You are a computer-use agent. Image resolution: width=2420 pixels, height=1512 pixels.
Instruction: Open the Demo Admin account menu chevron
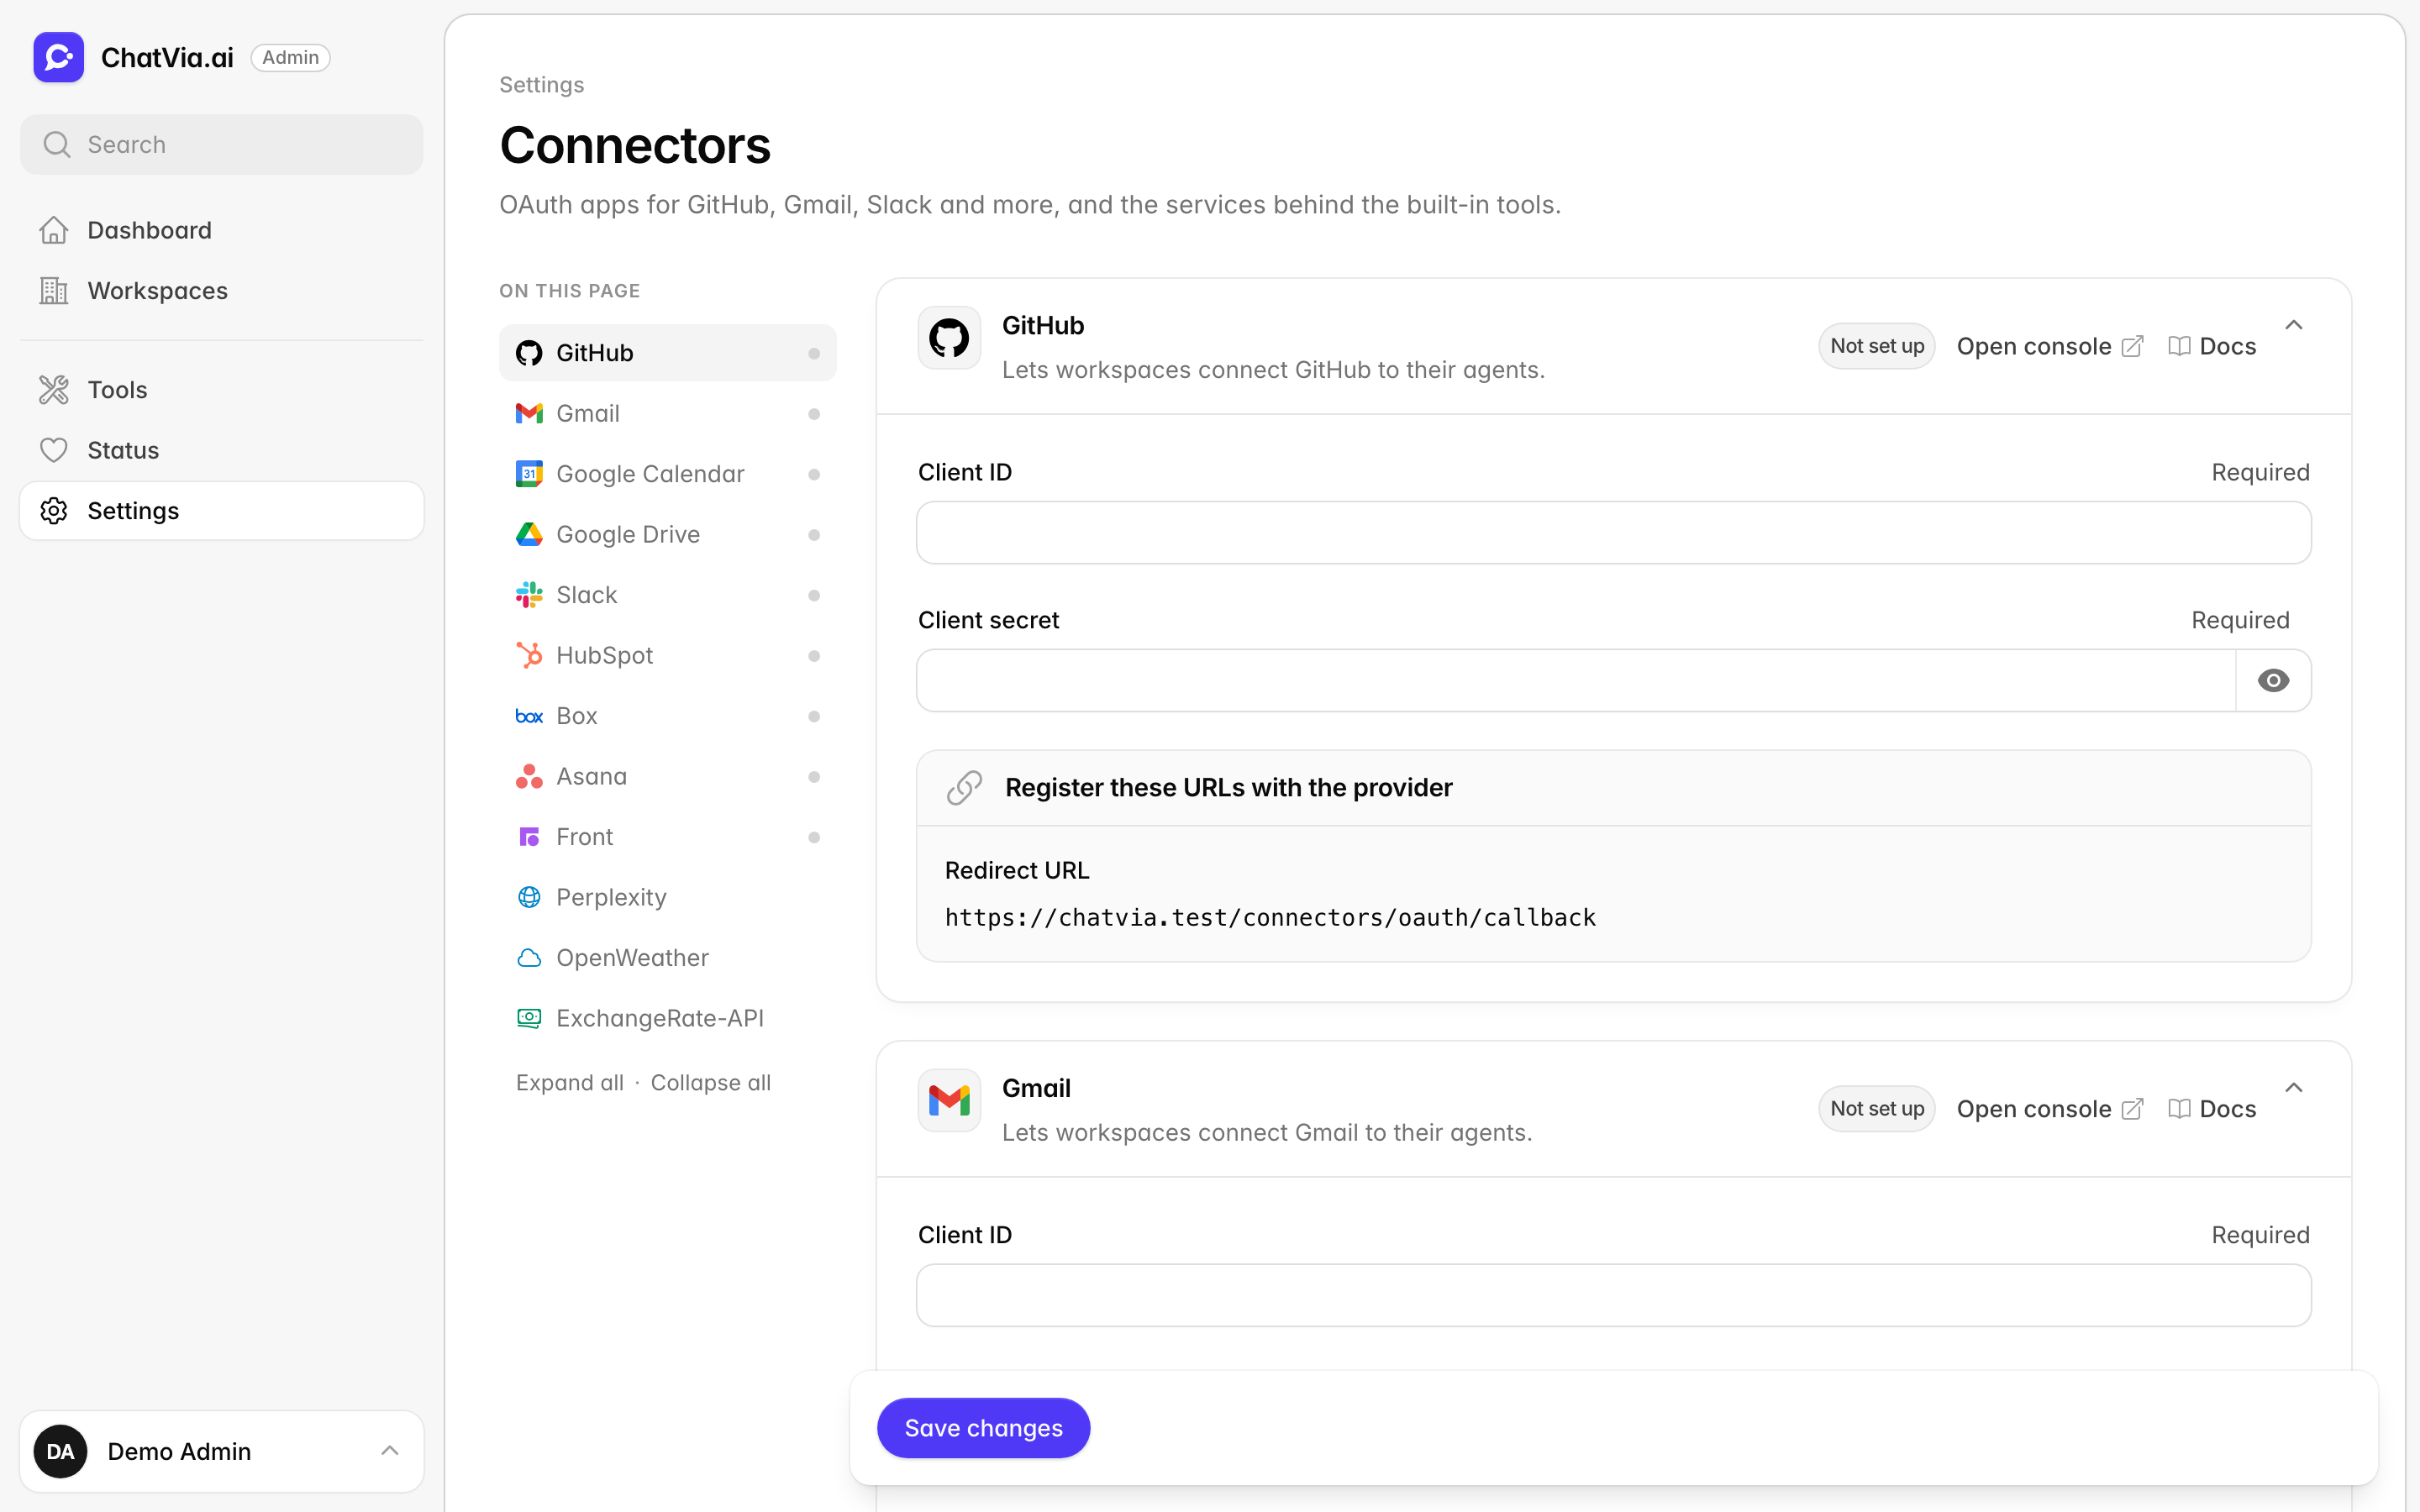[390, 1451]
